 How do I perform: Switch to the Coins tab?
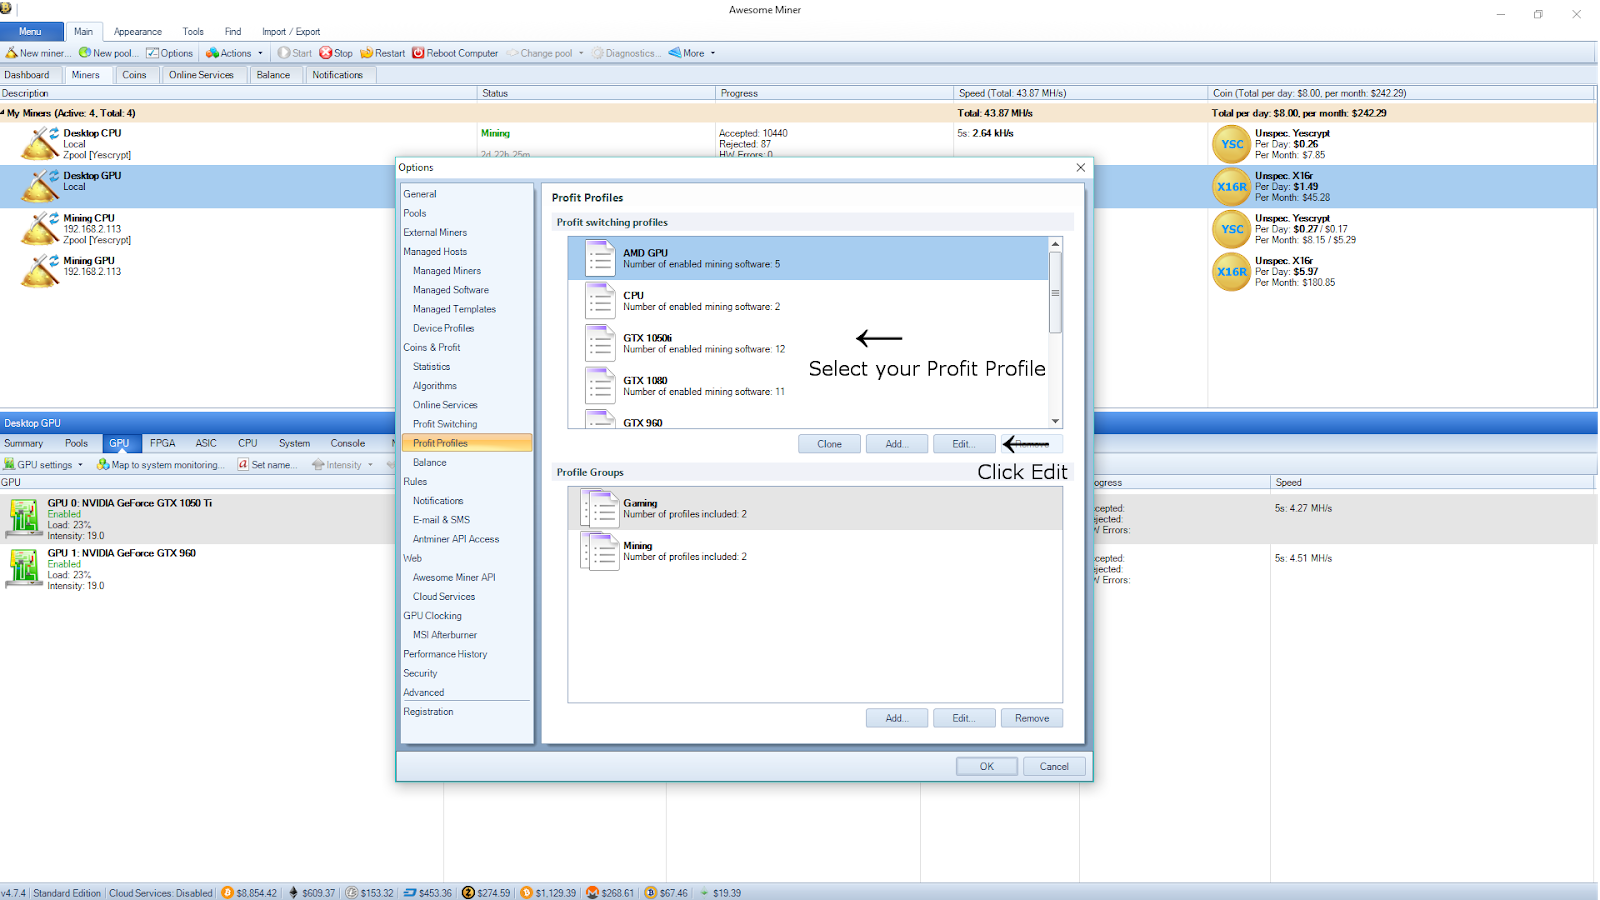(134, 75)
